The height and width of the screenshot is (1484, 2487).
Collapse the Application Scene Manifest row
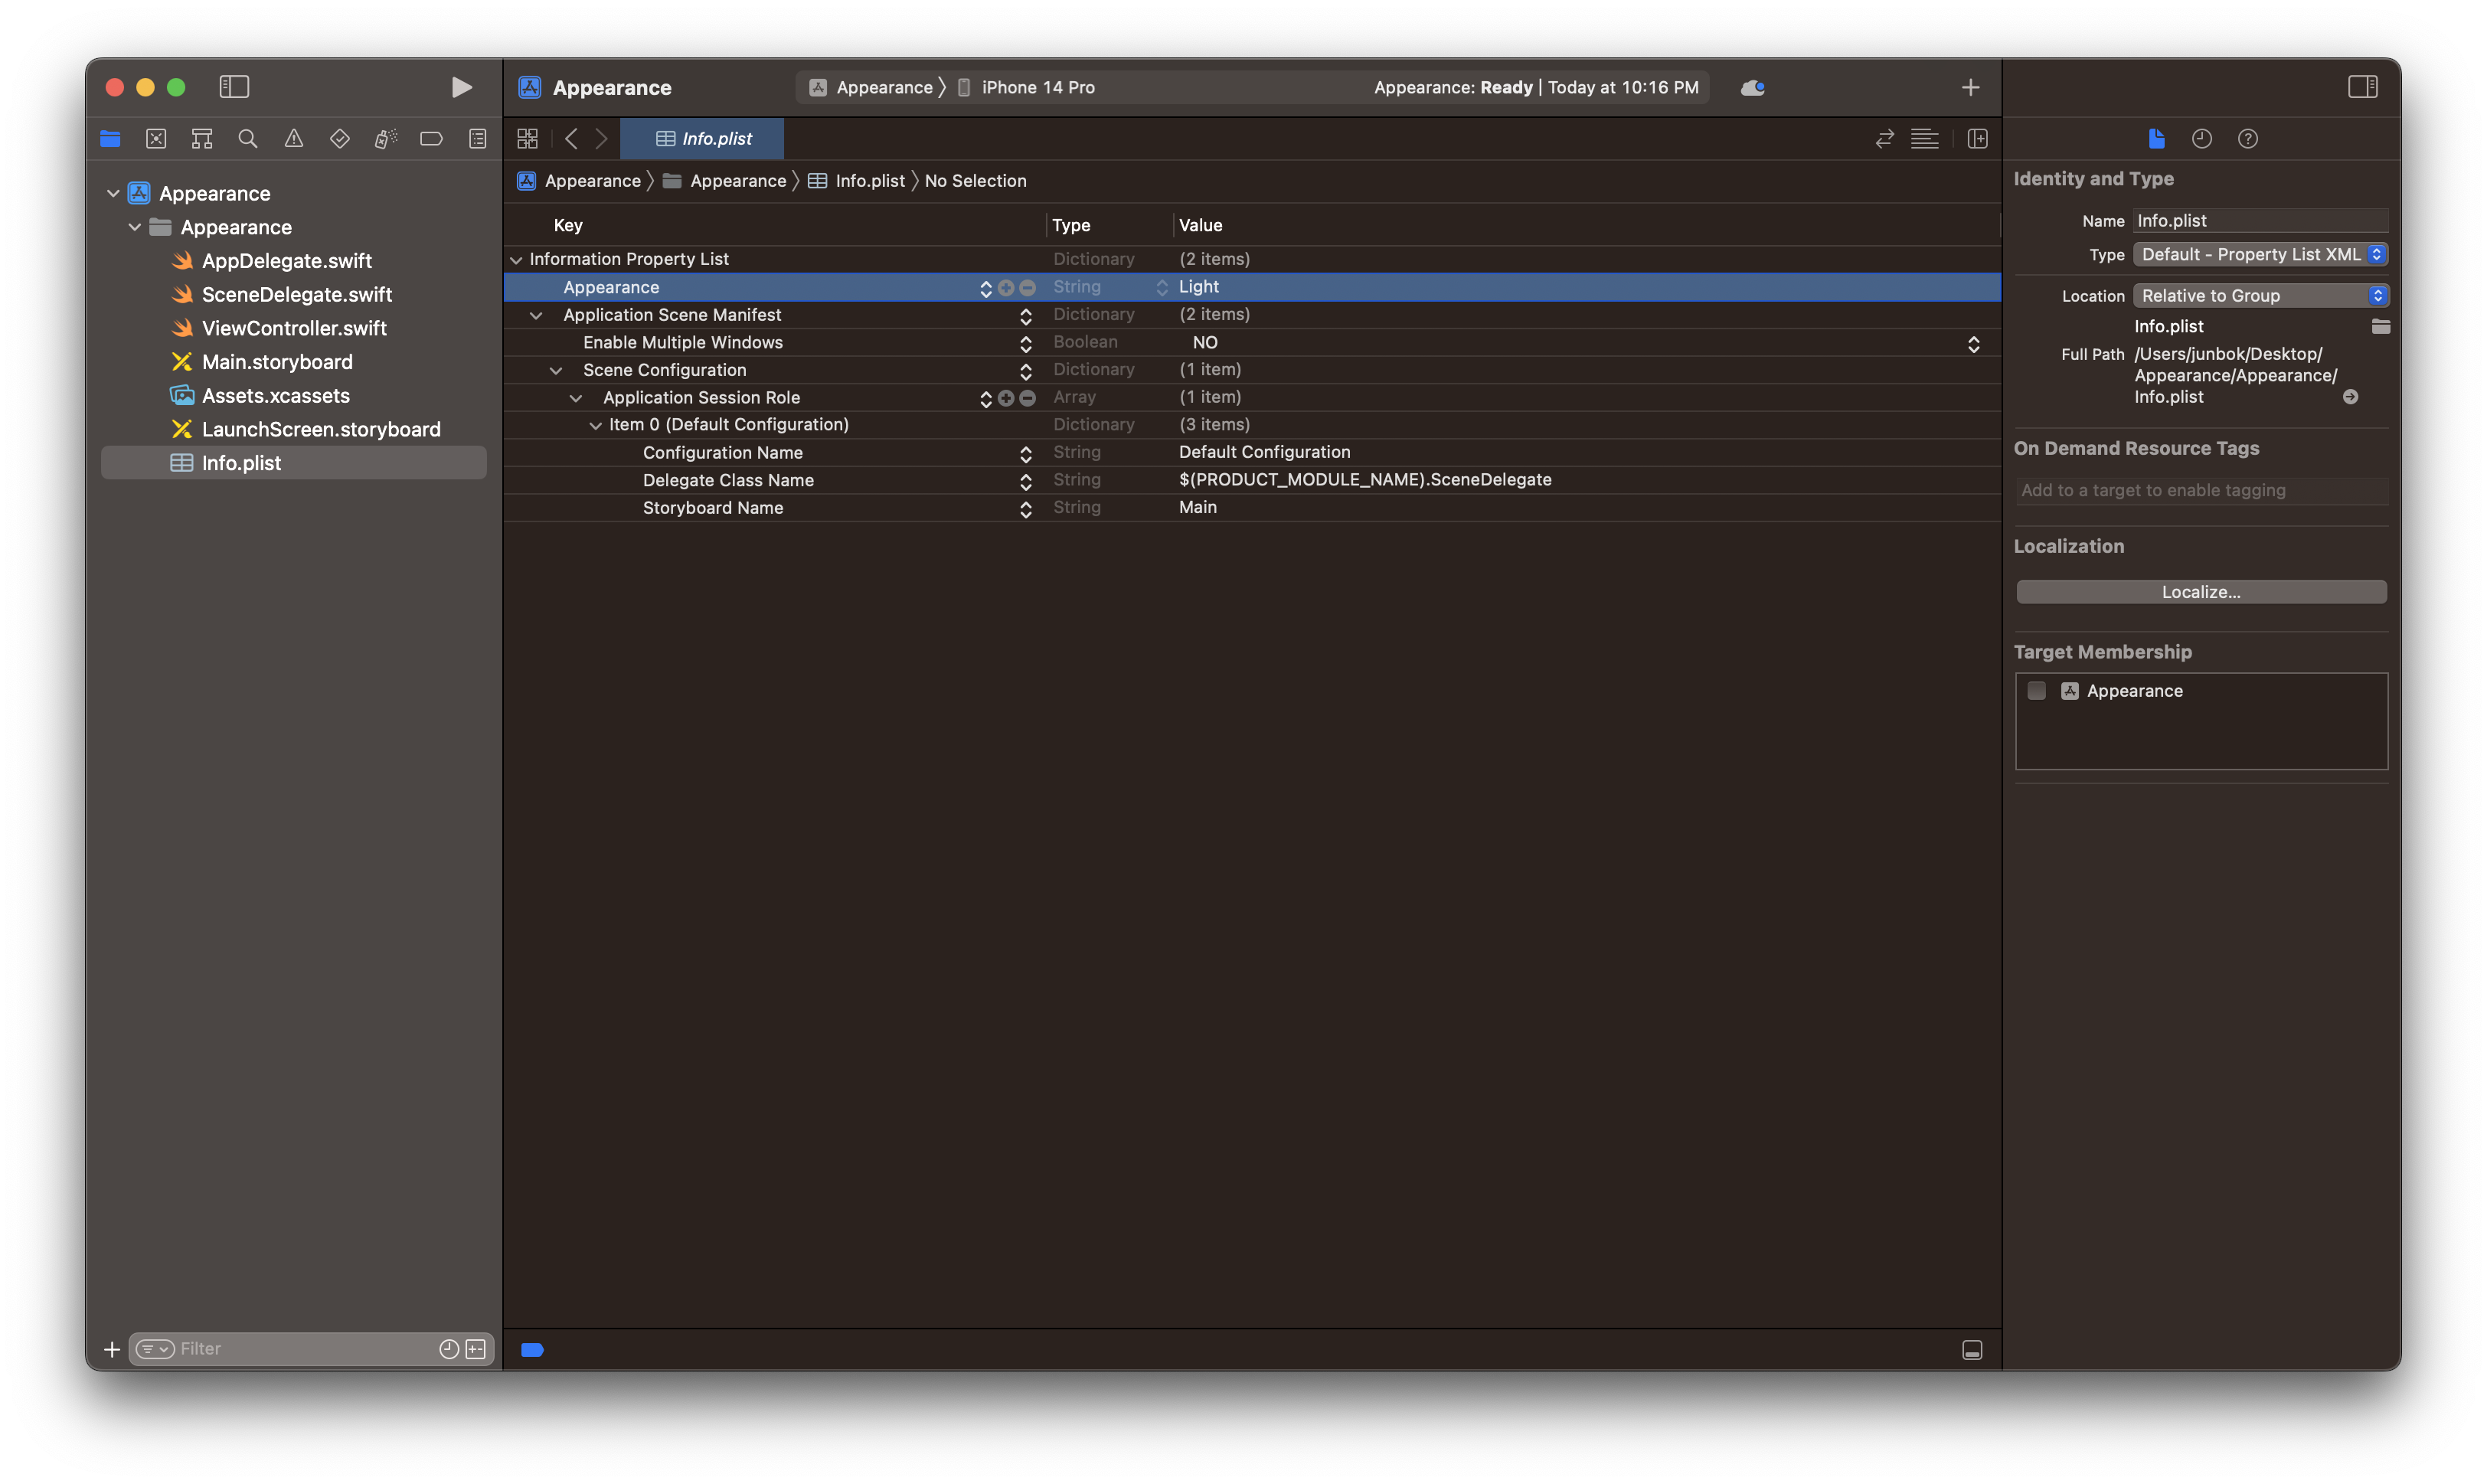pos(536,315)
